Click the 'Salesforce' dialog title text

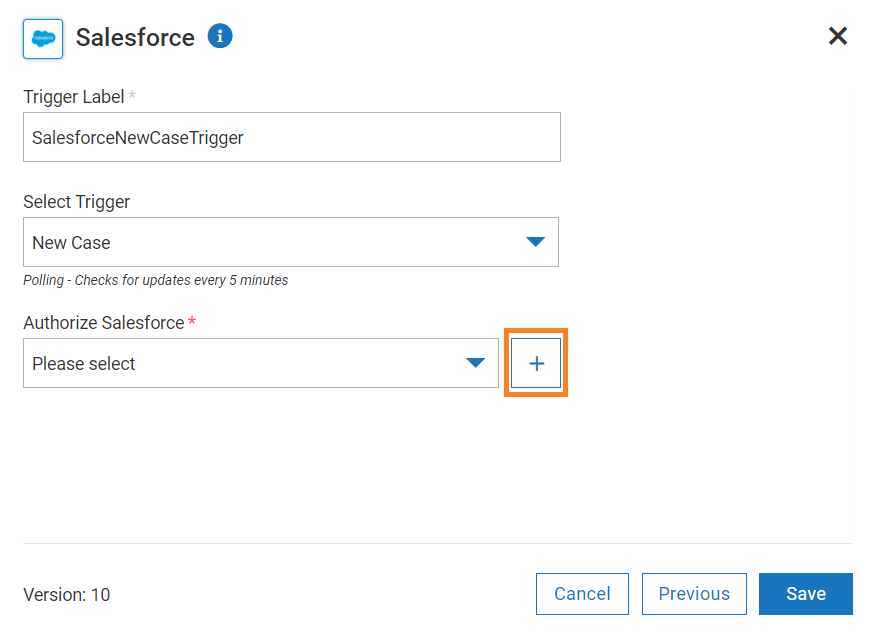point(135,38)
